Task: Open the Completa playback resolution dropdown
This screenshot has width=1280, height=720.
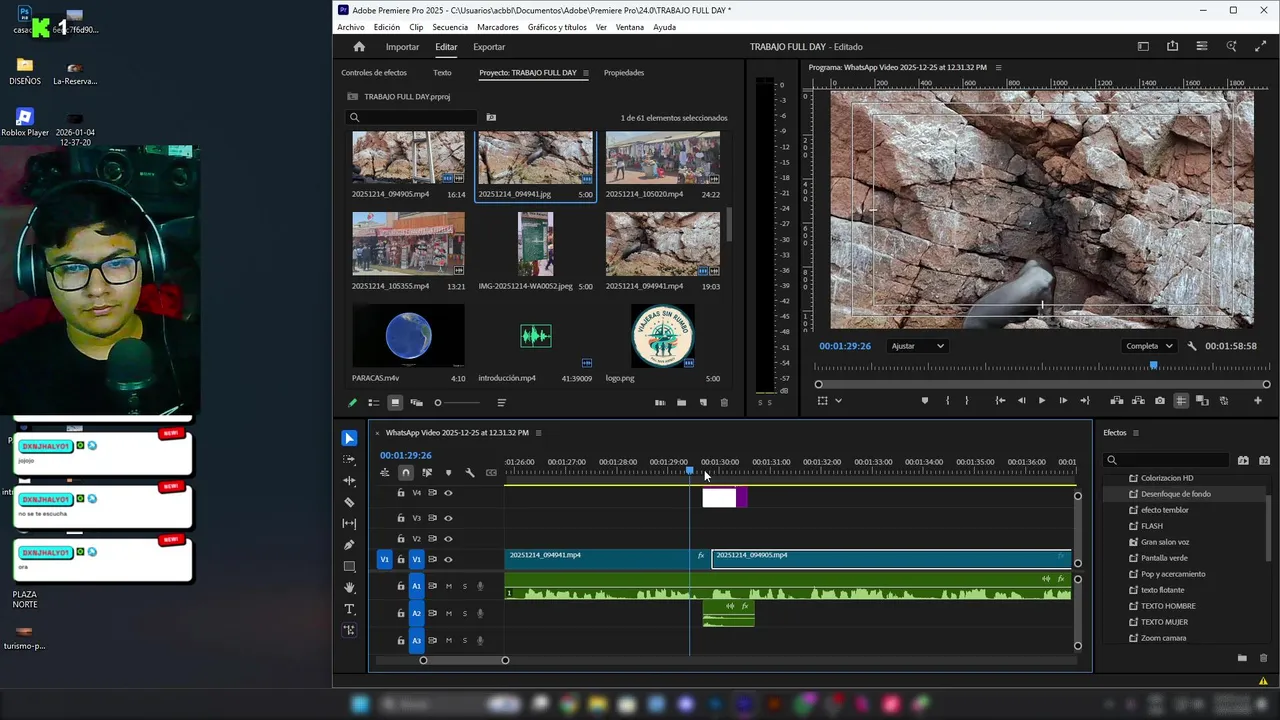Action: coord(1148,346)
